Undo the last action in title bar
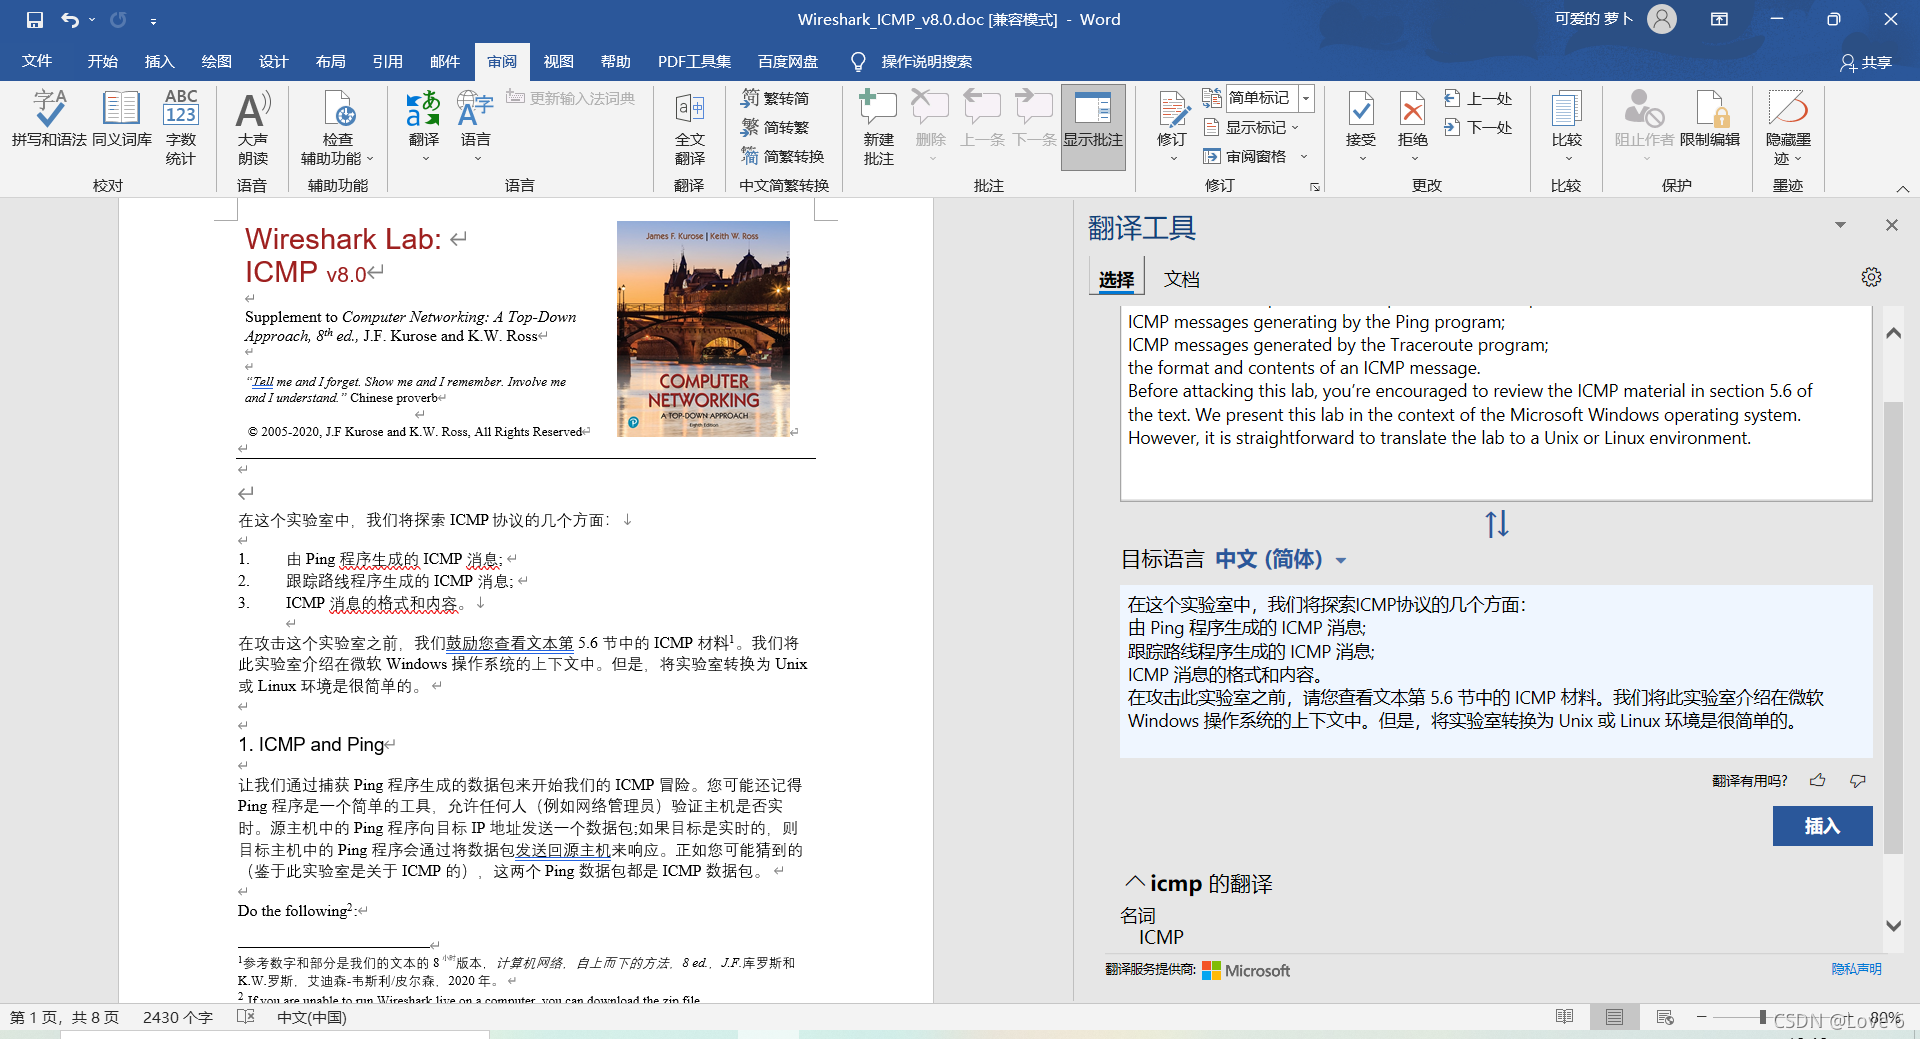 click(x=70, y=20)
